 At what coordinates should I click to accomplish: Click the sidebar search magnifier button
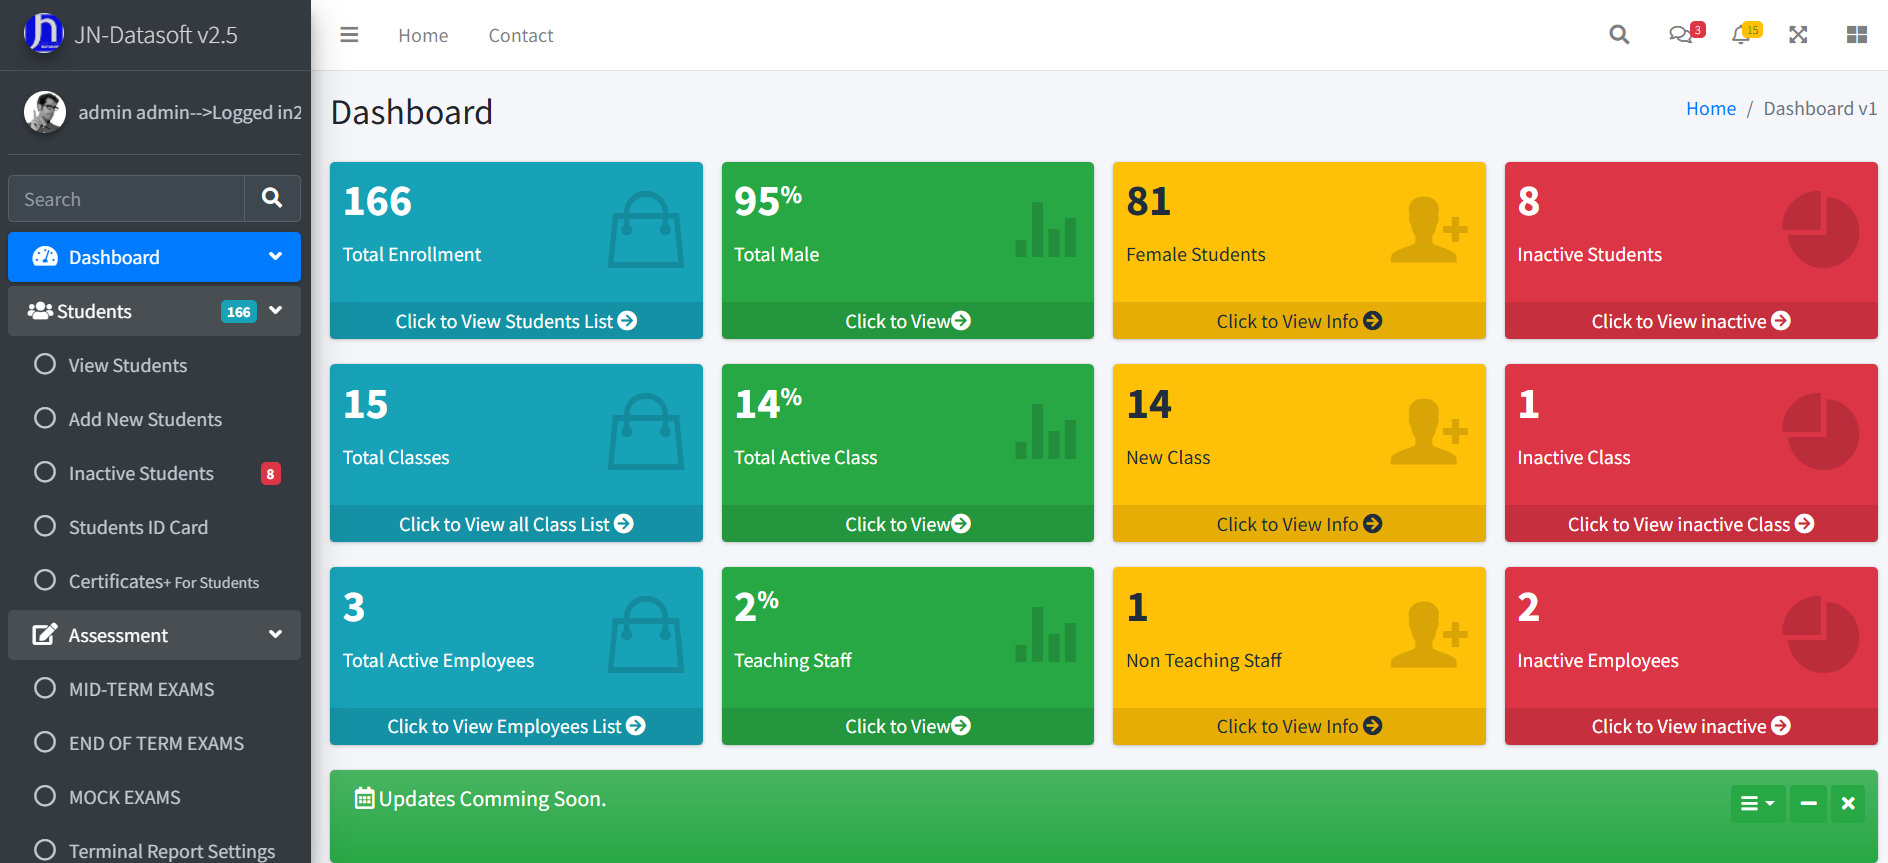tap(272, 198)
